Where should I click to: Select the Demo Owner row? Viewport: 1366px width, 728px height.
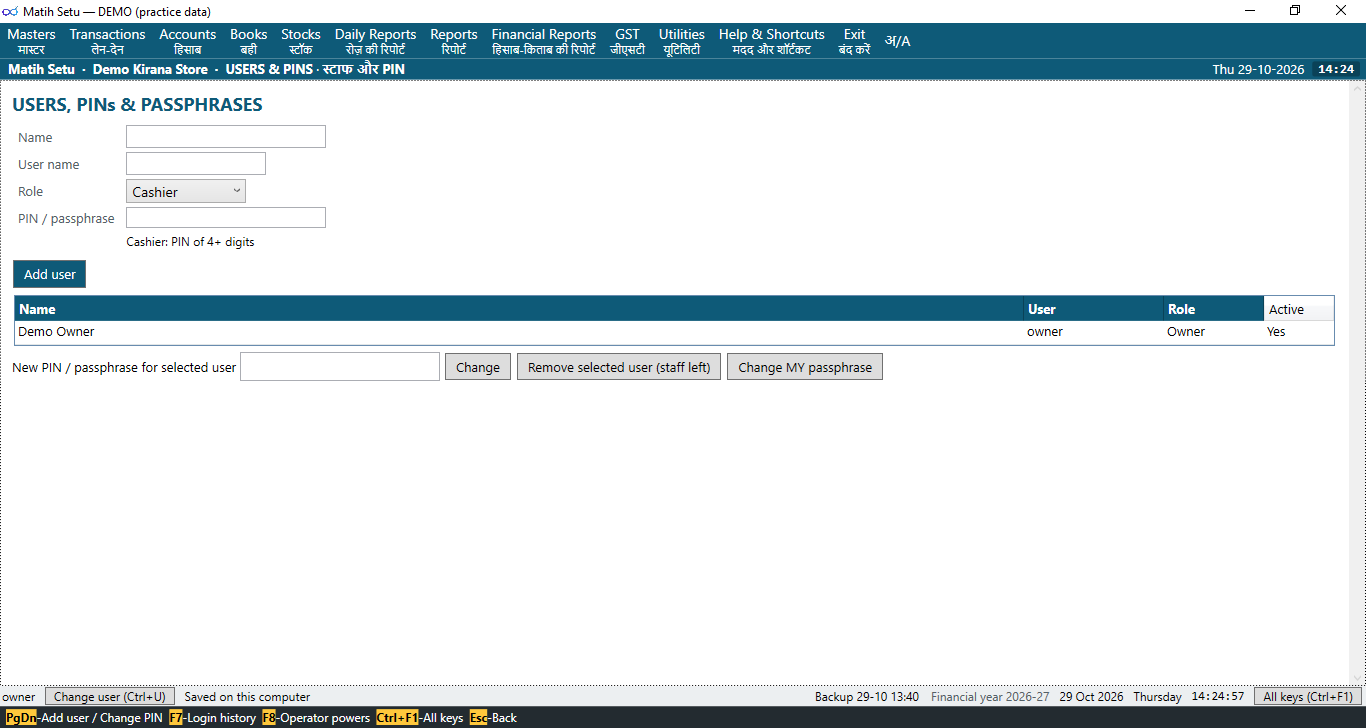[x=674, y=332]
